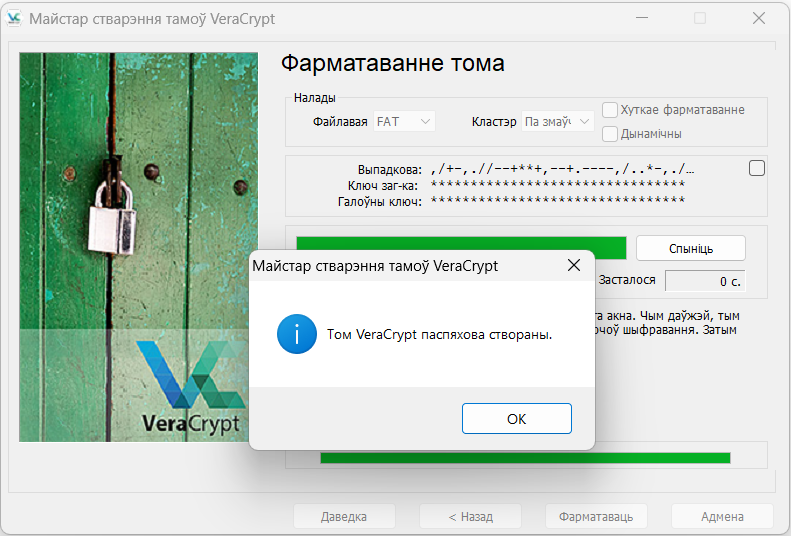Click the Даведка help button

[344, 516]
